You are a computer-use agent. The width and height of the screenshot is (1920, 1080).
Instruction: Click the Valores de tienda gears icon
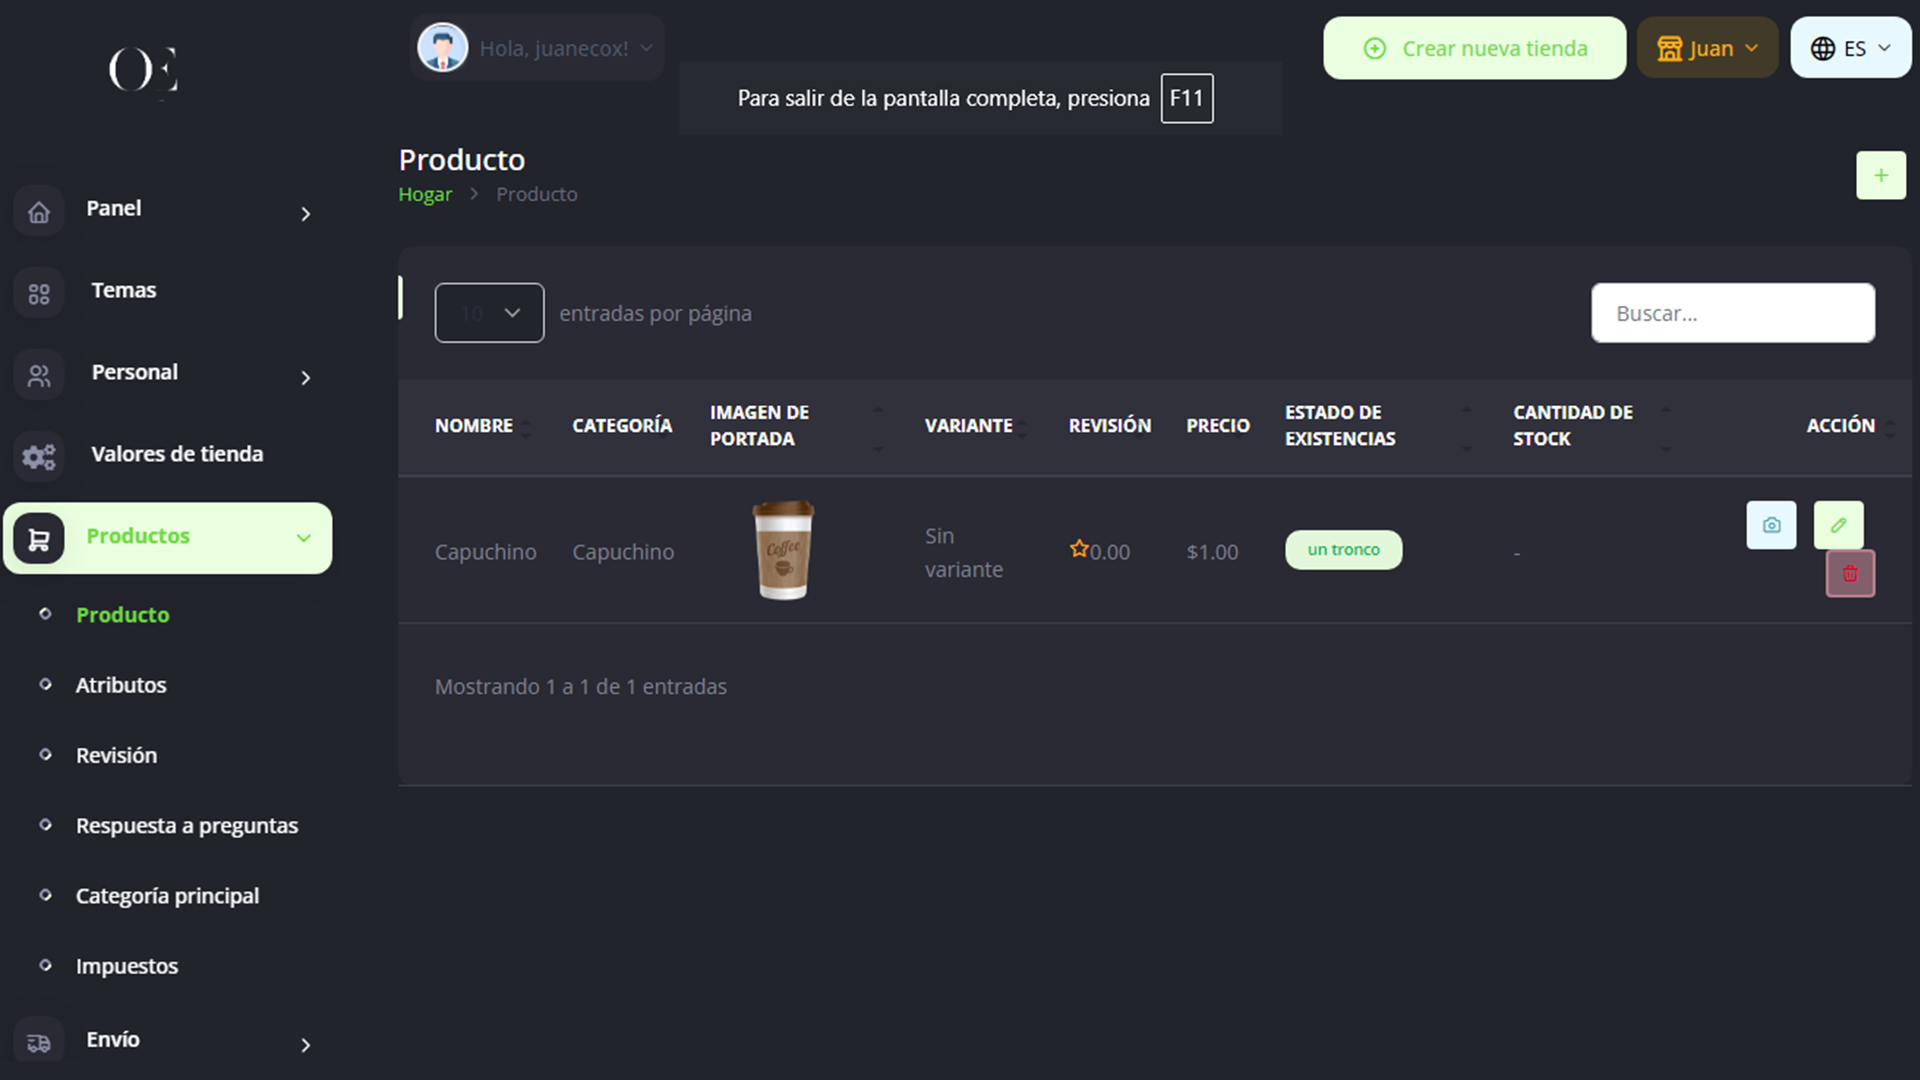tap(39, 457)
